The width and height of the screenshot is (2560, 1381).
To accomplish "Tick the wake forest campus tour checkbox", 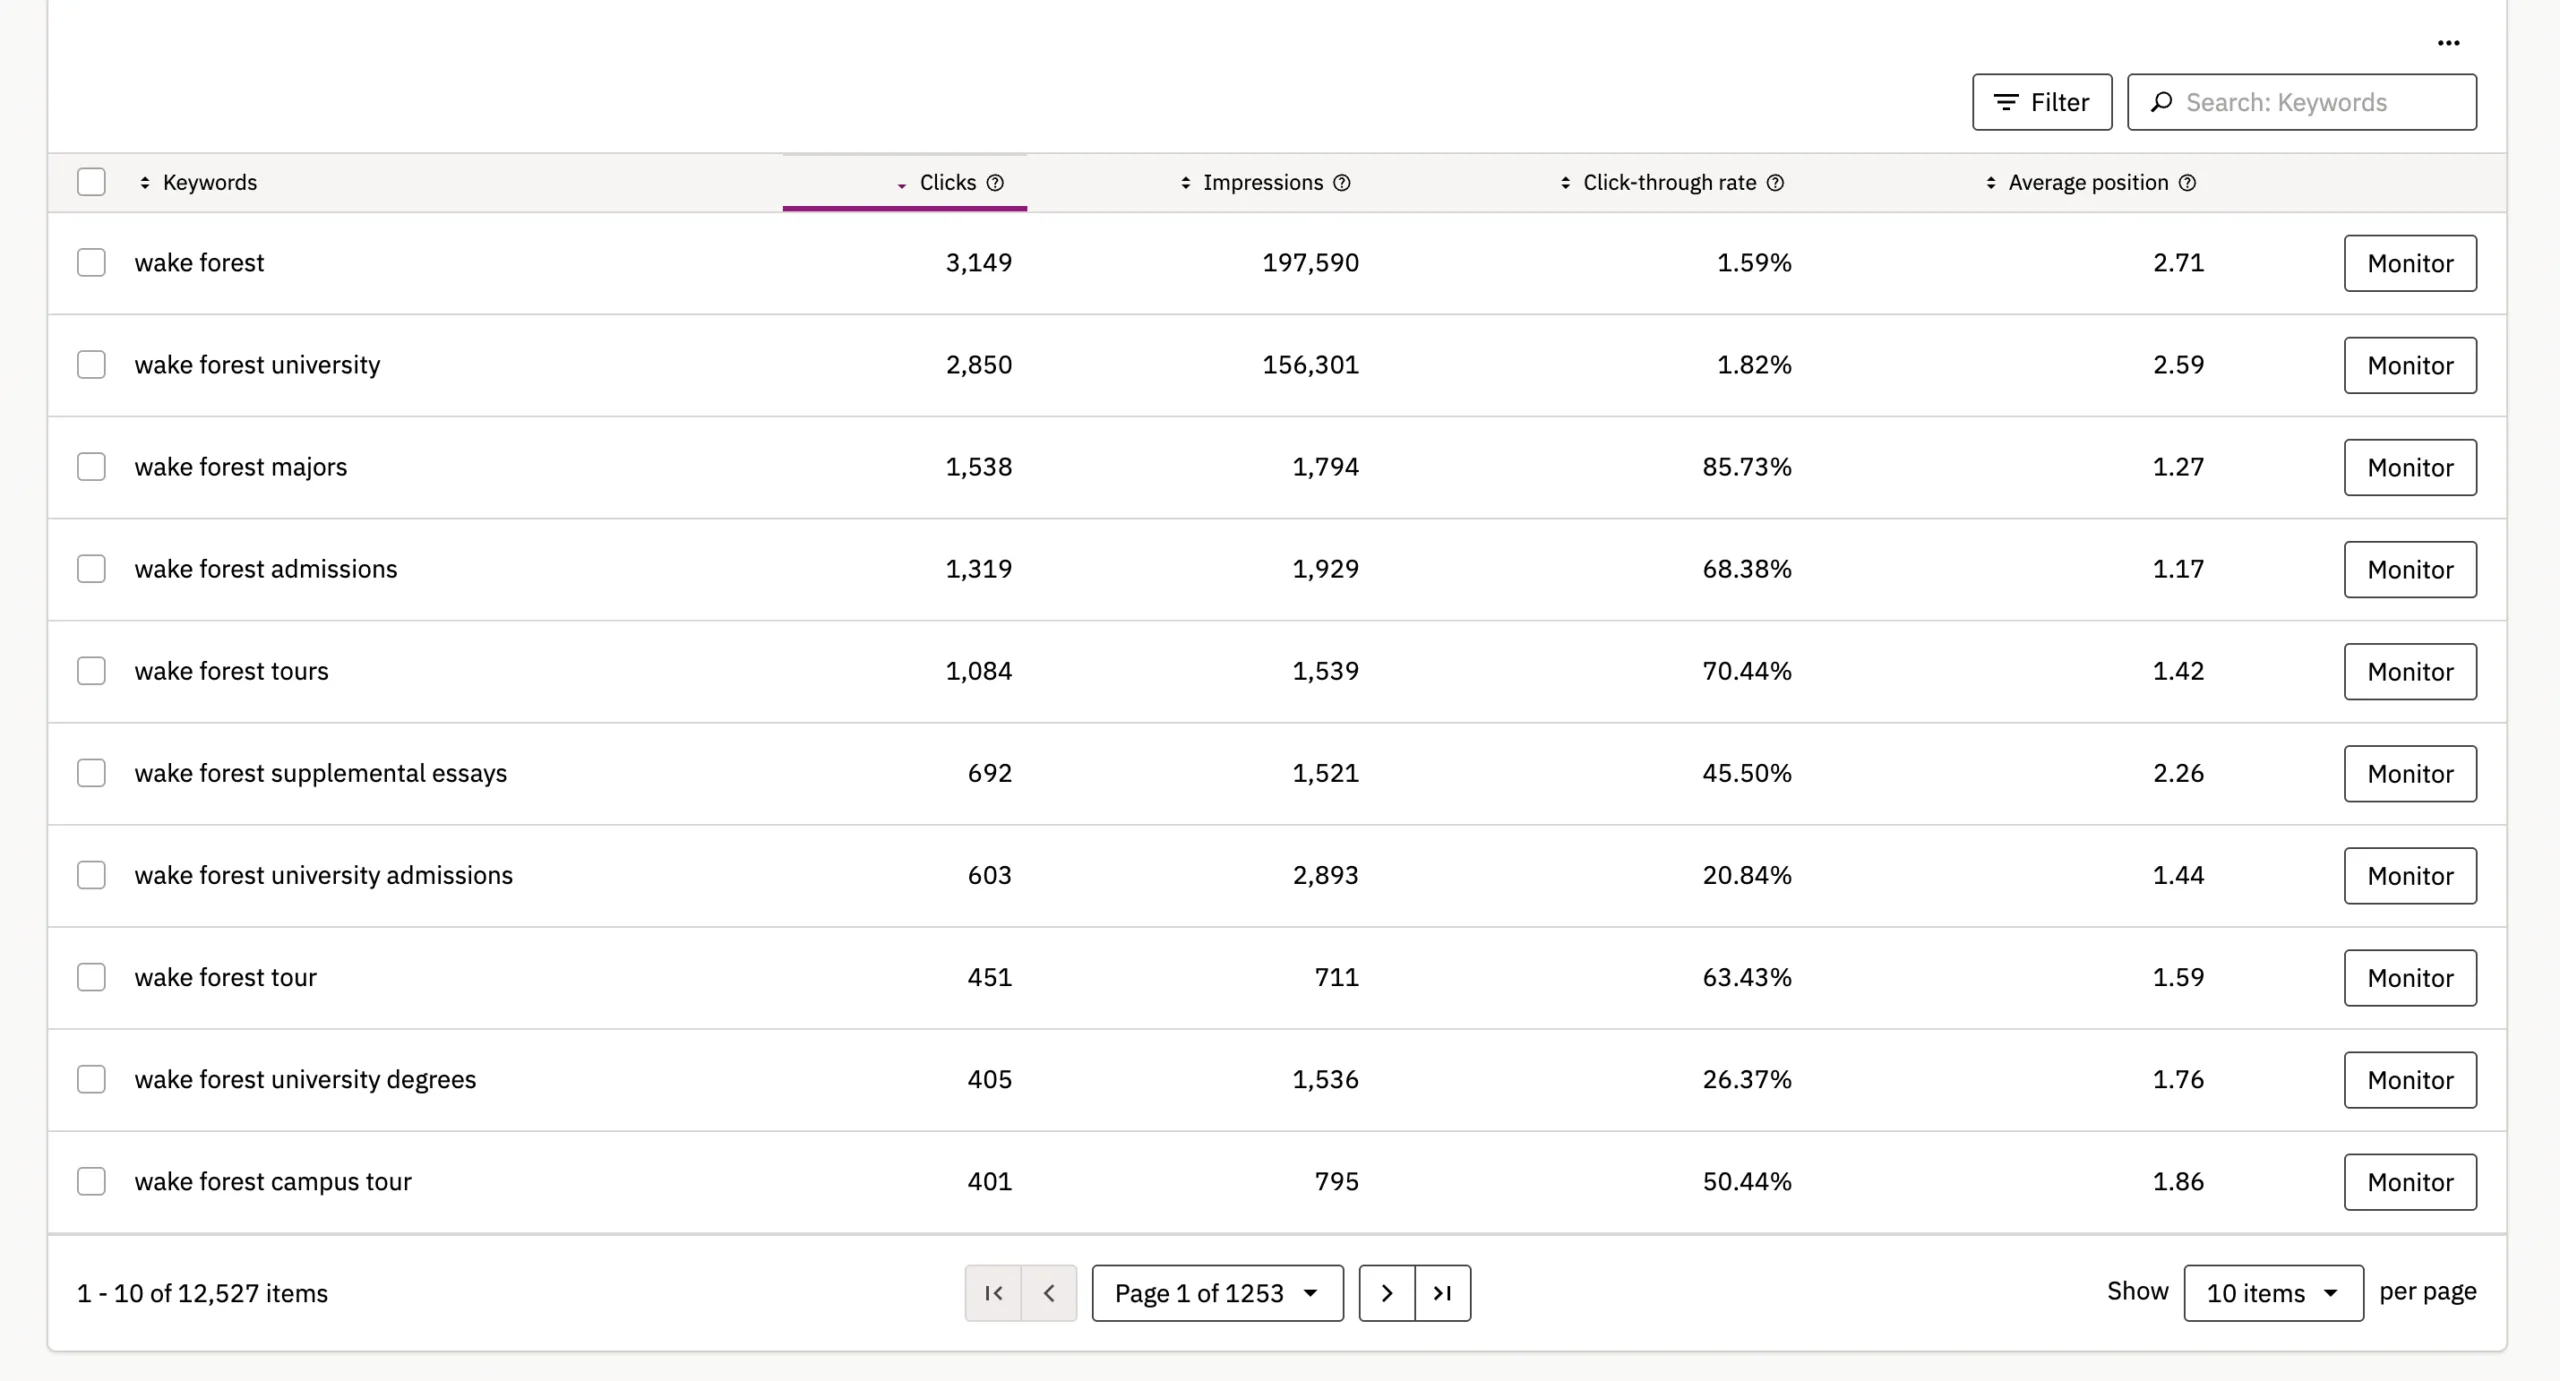I will tap(91, 1181).
